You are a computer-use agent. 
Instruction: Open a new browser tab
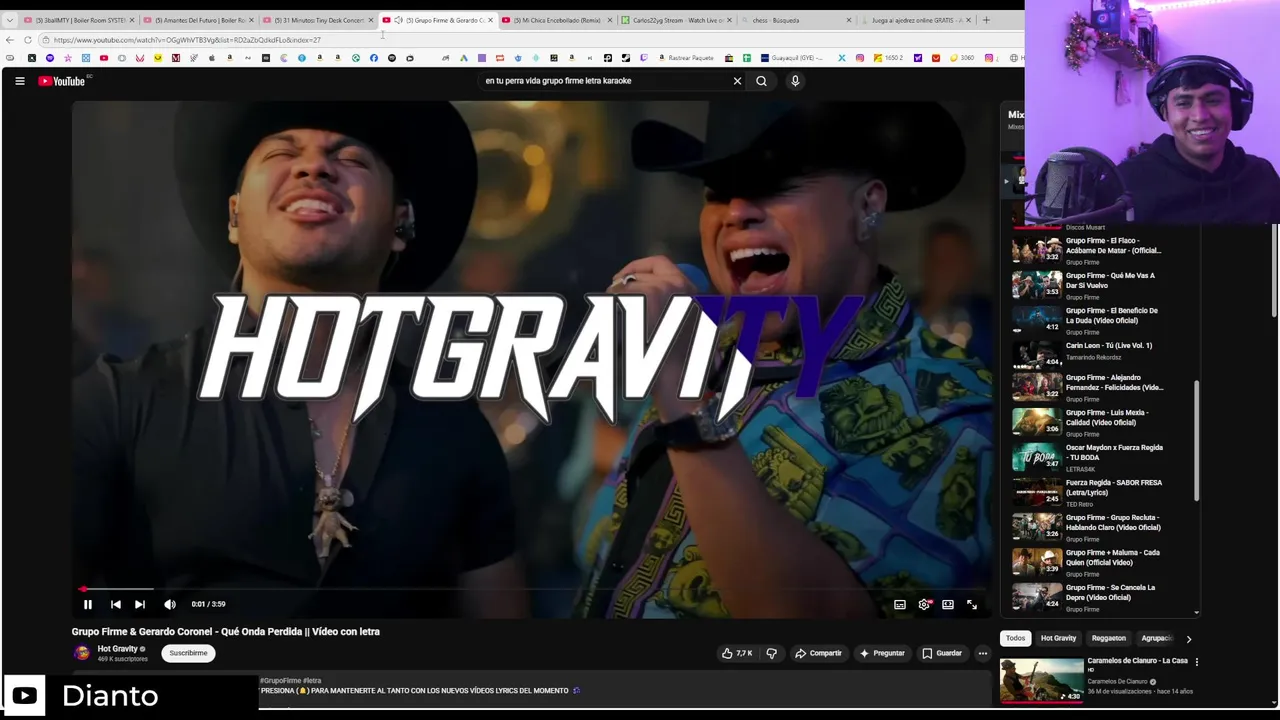[986, 20]
